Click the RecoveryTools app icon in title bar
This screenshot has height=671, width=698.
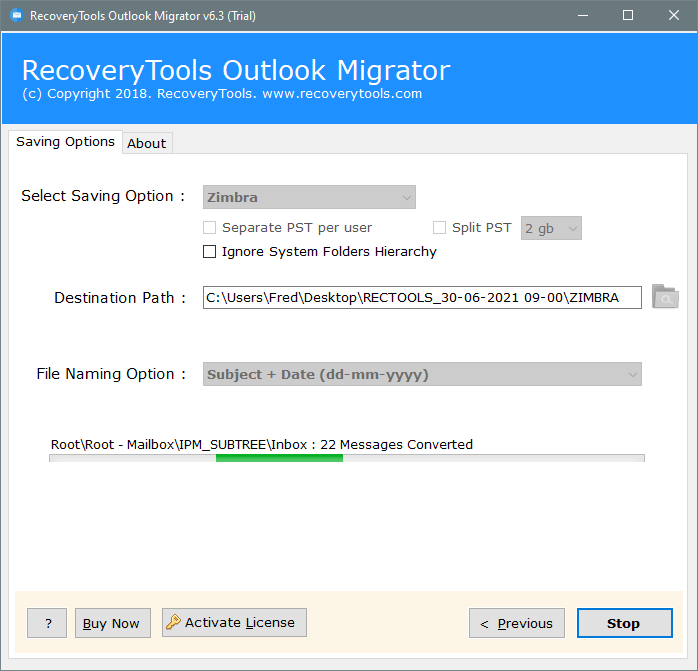point(17,16)
